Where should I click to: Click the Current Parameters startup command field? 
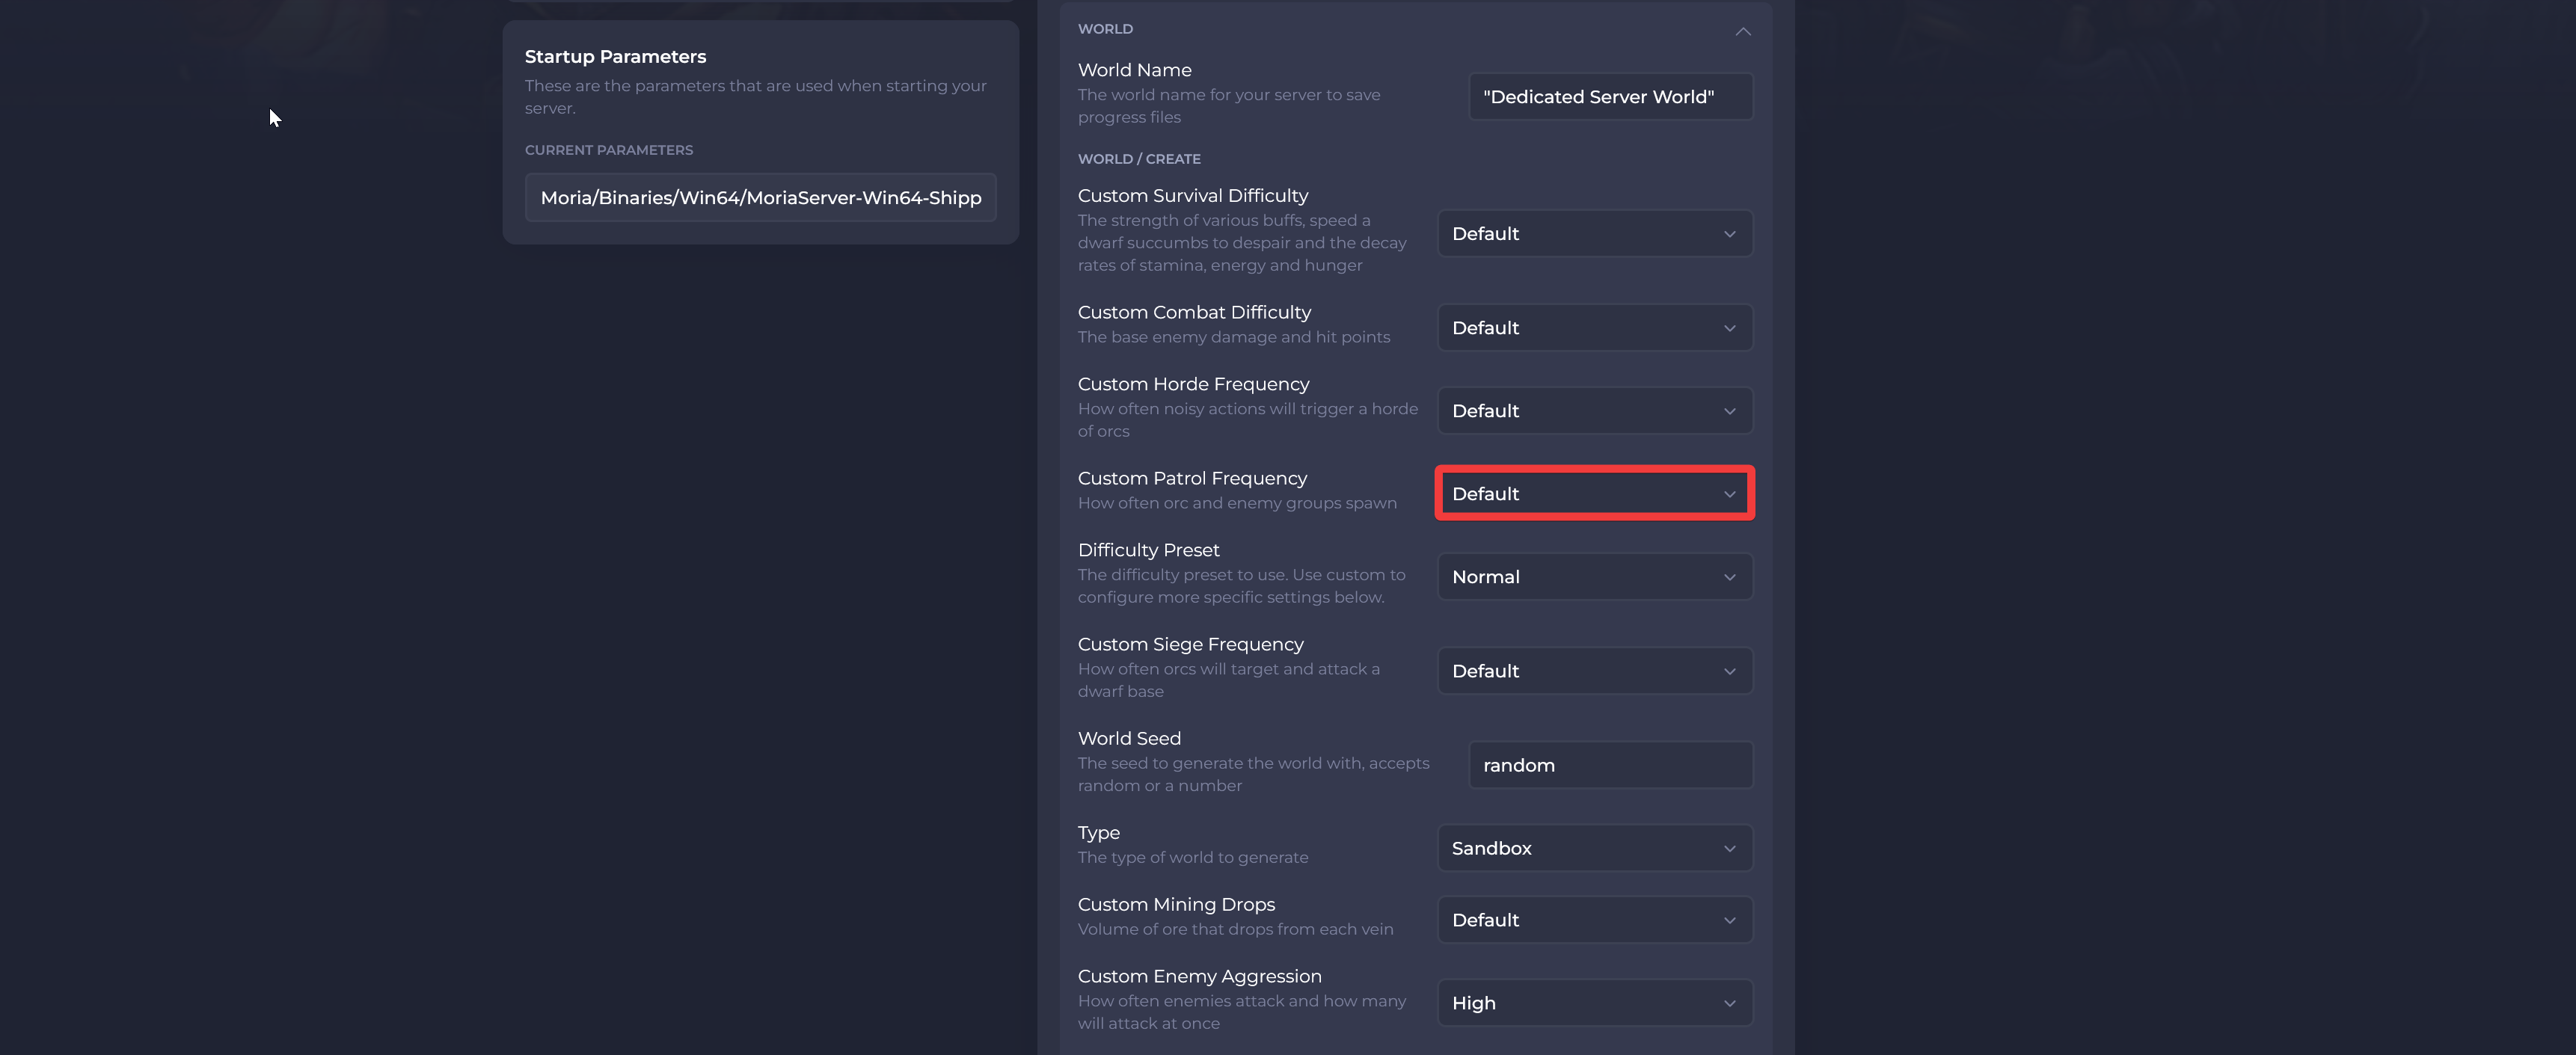tap(760, 198)
